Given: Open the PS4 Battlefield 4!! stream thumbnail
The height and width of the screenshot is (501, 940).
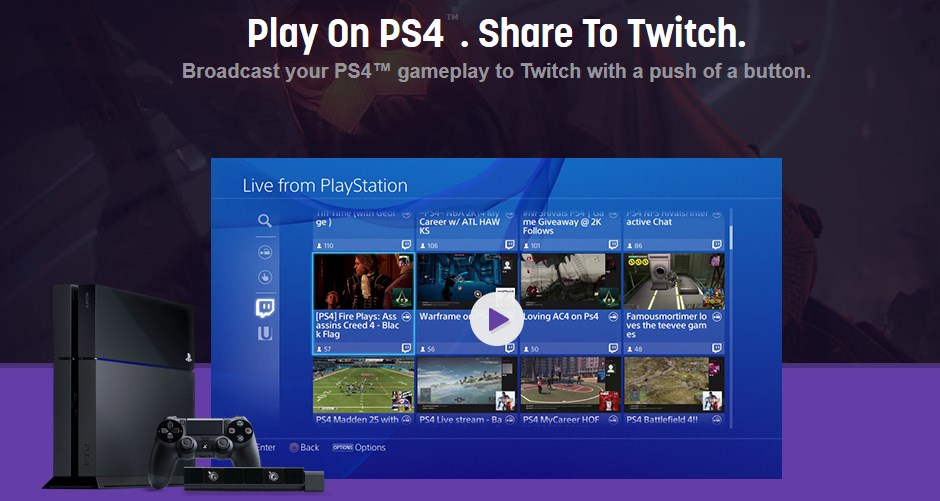Looking at the screenshot, I should click(x=674, y=385).
